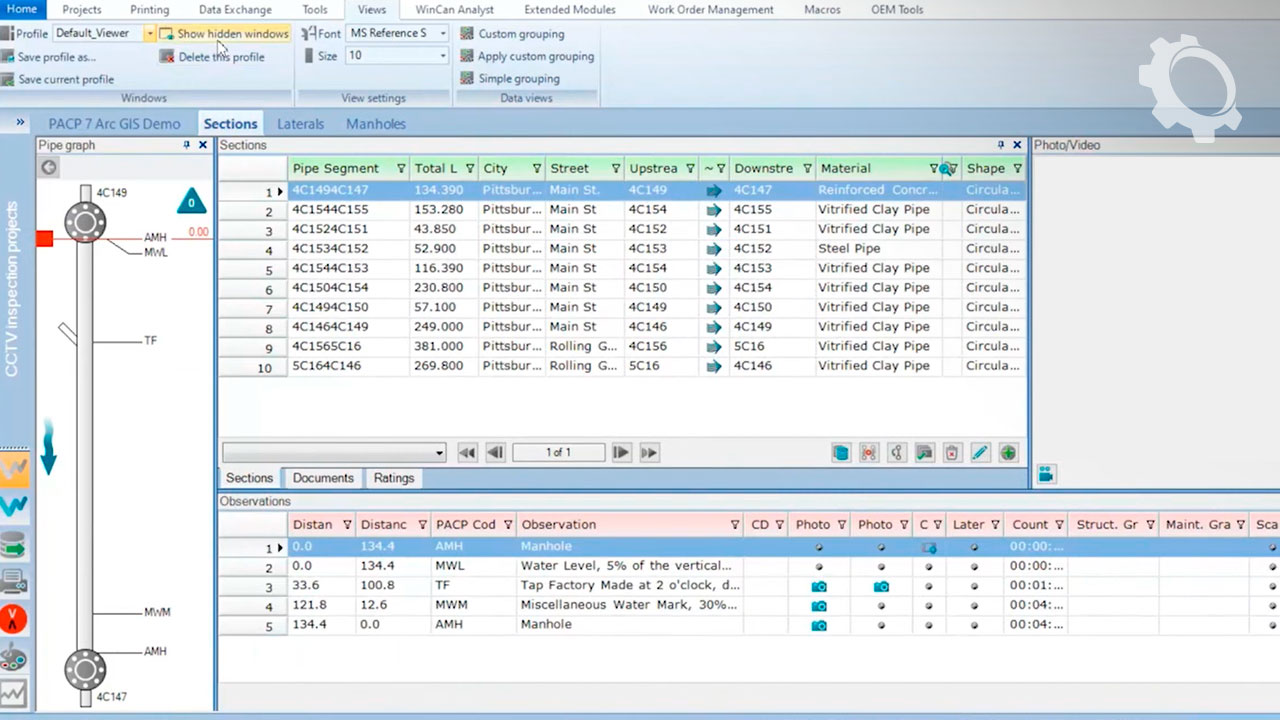Toggle the pin on the Pipe graph panel
Viewport: 1280px width, 720px height.
(x=186, y=145)
